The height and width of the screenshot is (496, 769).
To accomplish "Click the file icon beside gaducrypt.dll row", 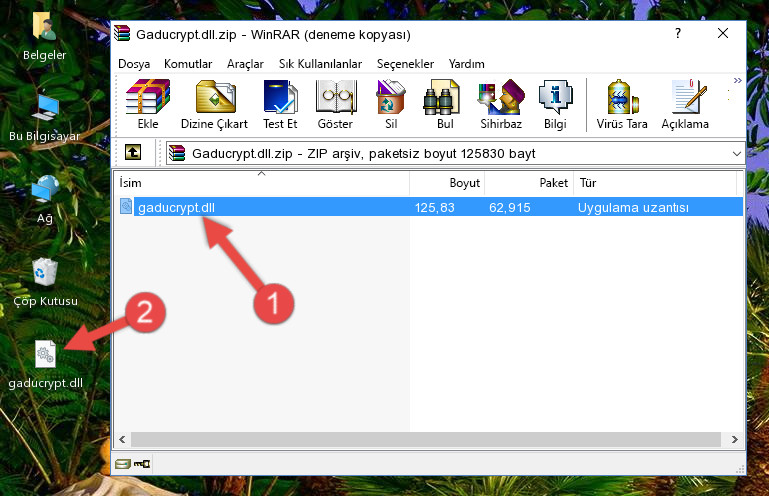I will pyautogui.click(x=126, y=207).
